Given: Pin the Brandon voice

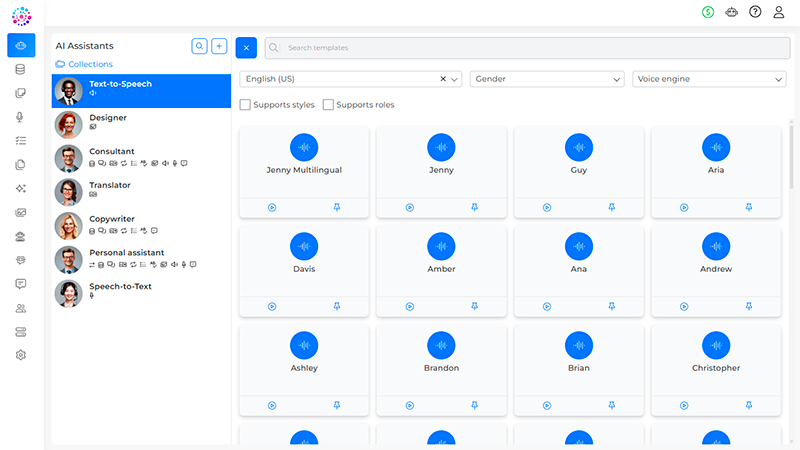Looking at the screenshot, I should click(474, 405).
